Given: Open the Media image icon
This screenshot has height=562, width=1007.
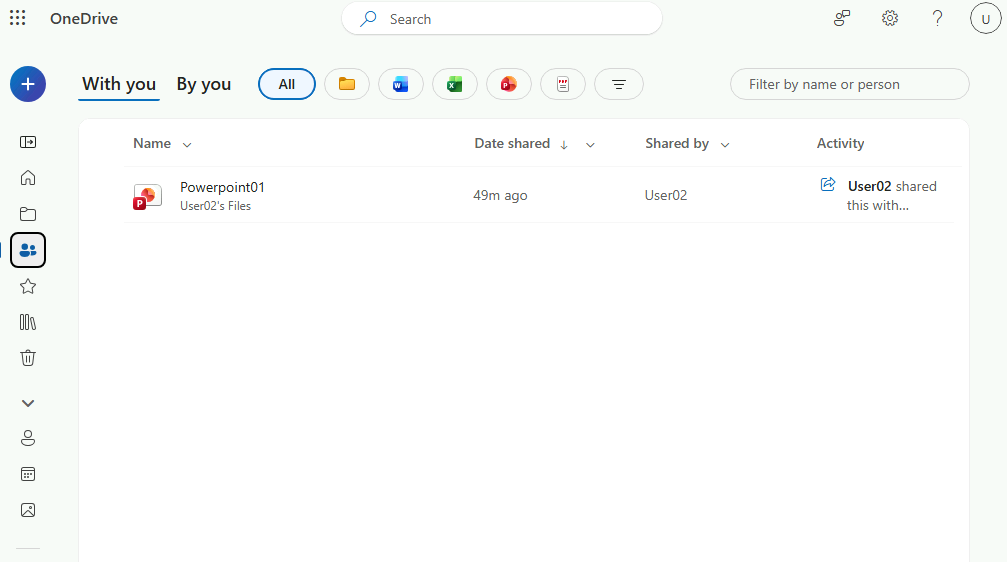Looking at the screenshot, I should pos(28,510).
